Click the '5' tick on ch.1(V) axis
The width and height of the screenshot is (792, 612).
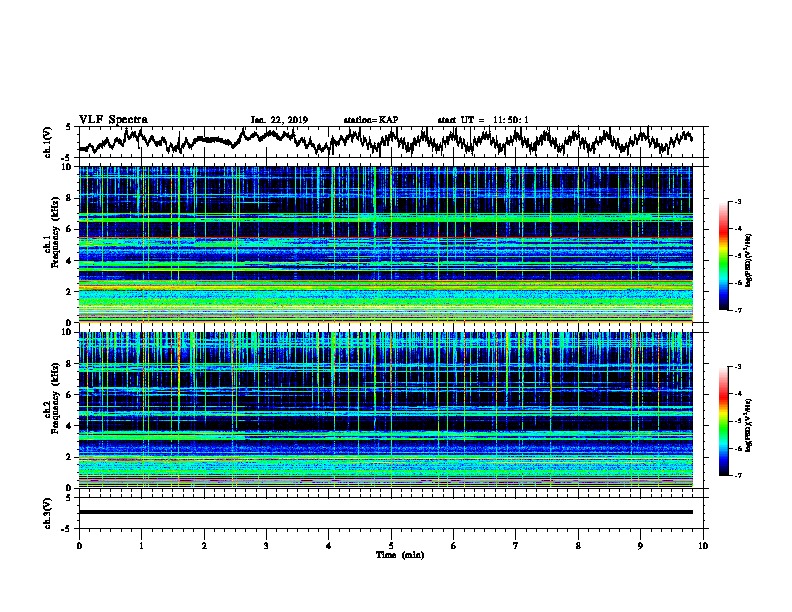pyautogui.click(x=69, y=127)
